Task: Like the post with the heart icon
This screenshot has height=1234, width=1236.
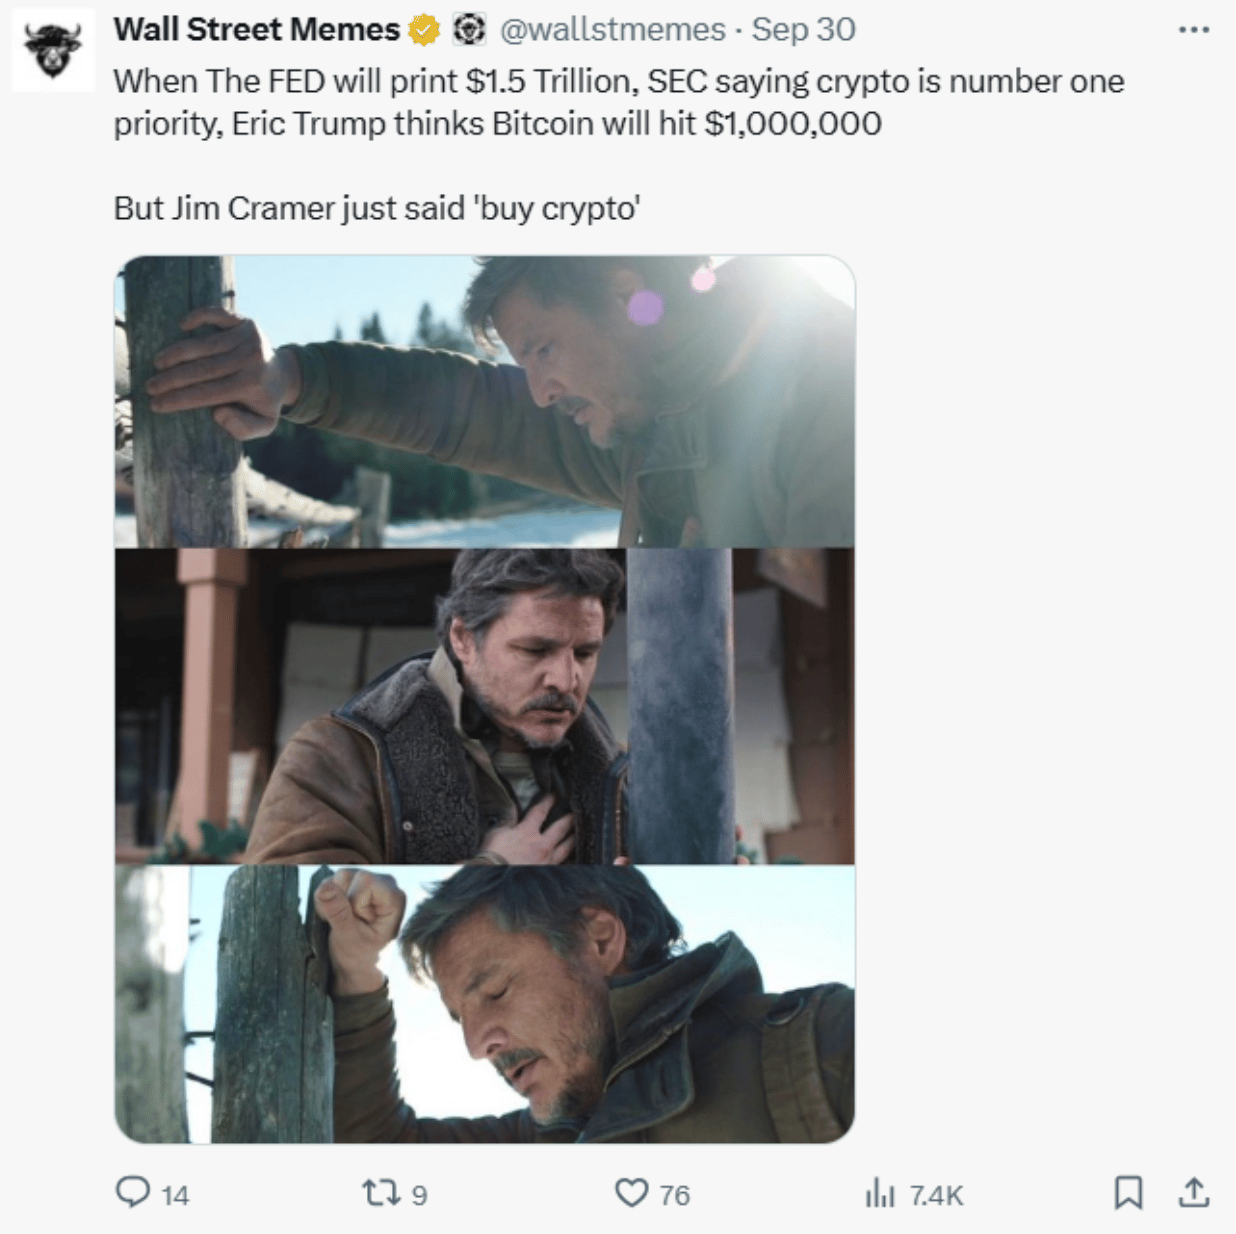Action: coord(631,1193)
